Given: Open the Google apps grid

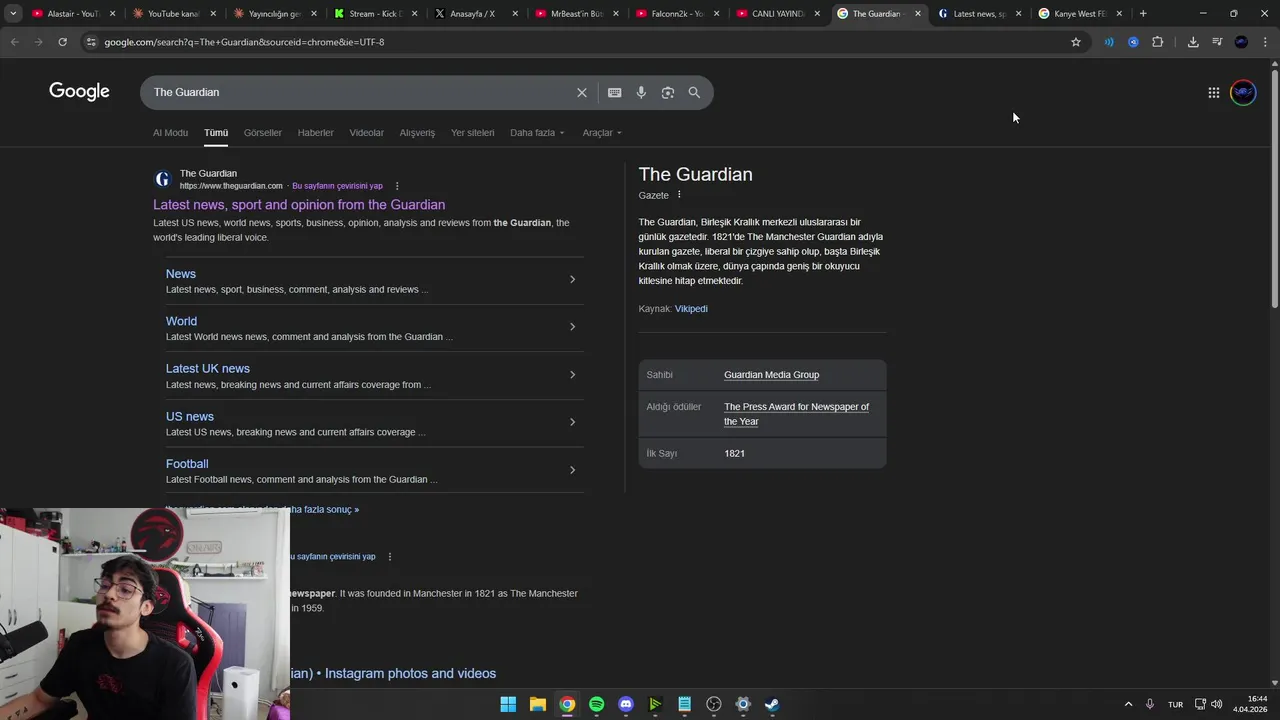Looking at the screenshot, I should [1213, 92].
